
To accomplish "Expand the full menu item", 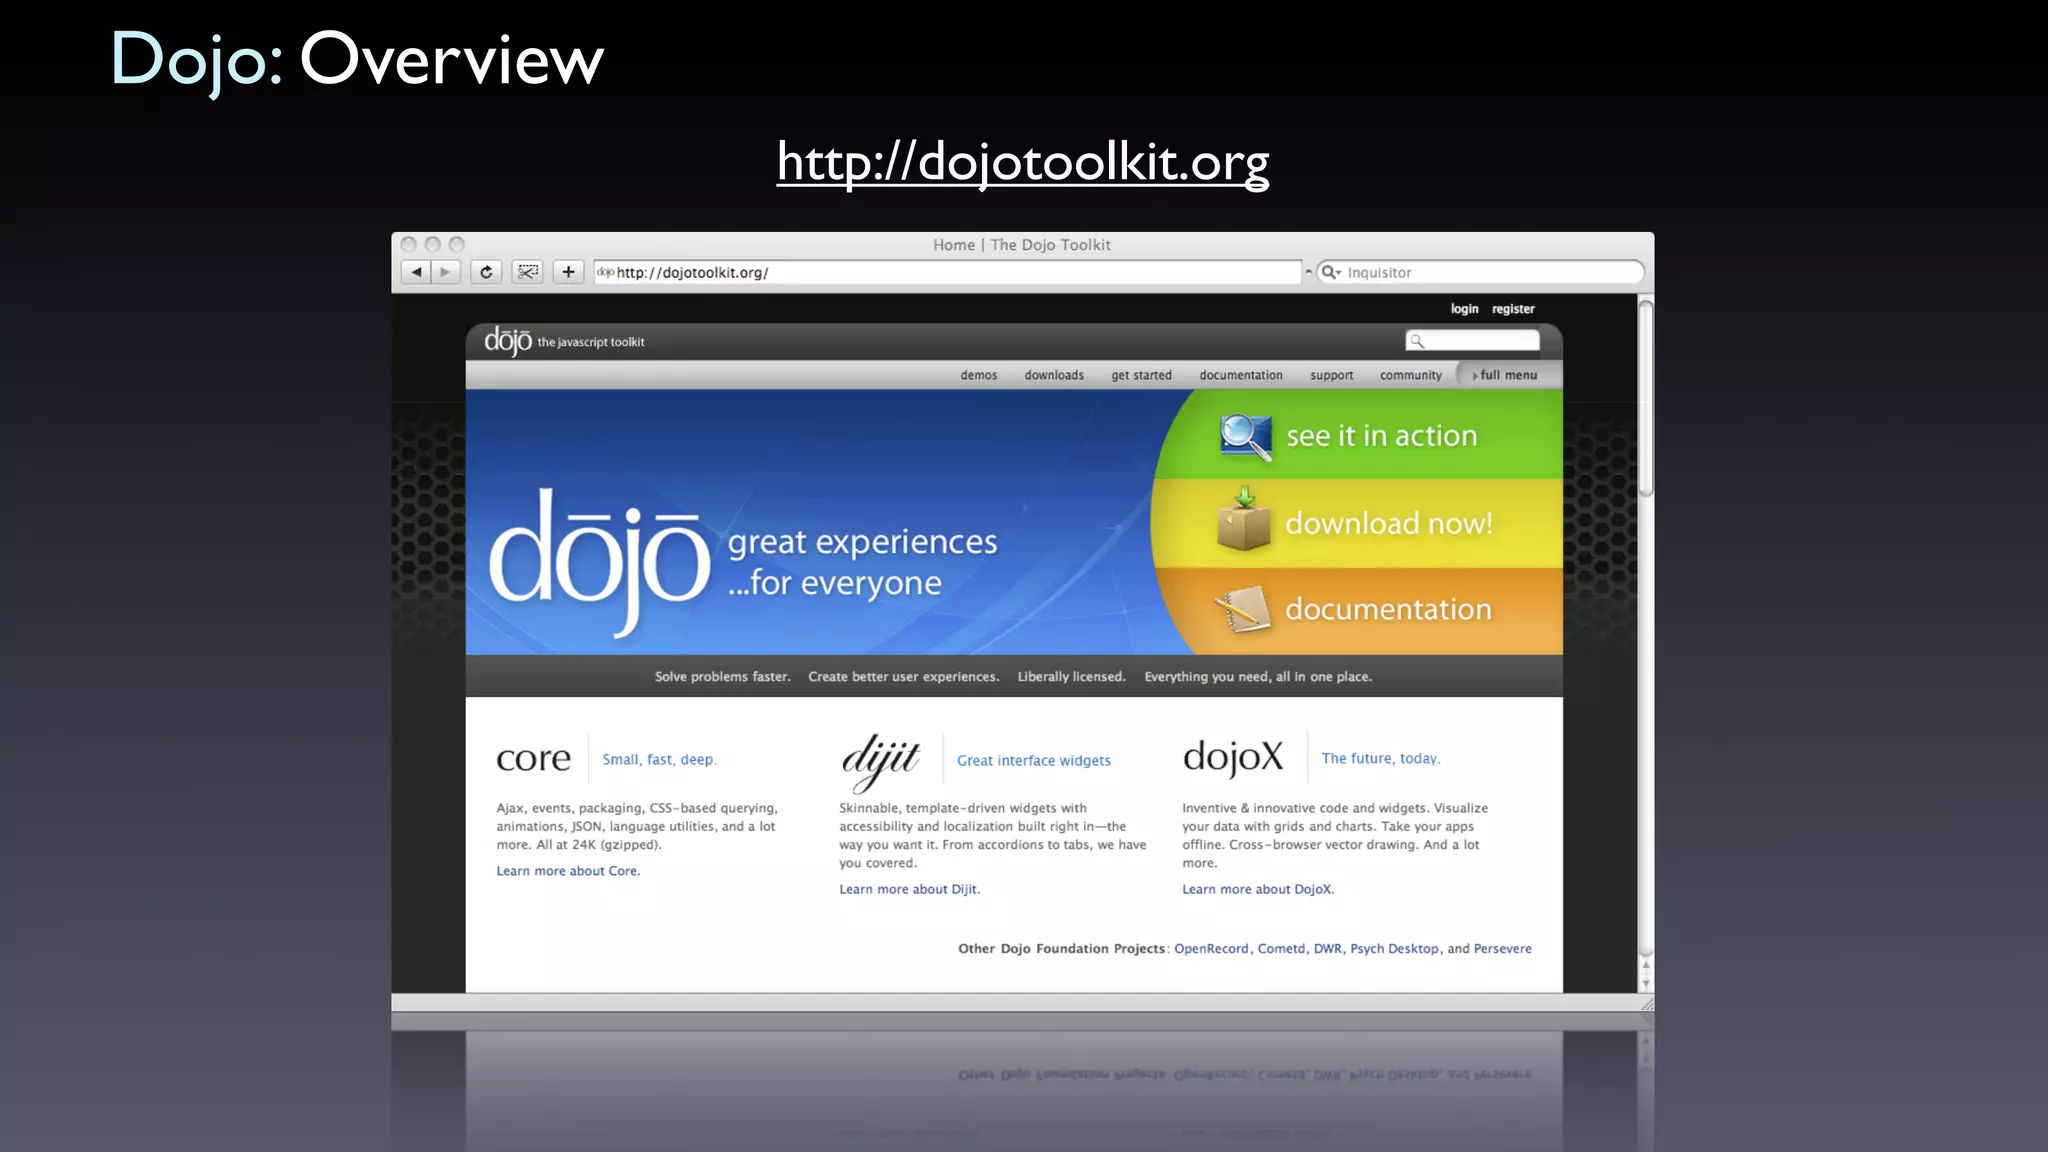I will pos(1505,375).
